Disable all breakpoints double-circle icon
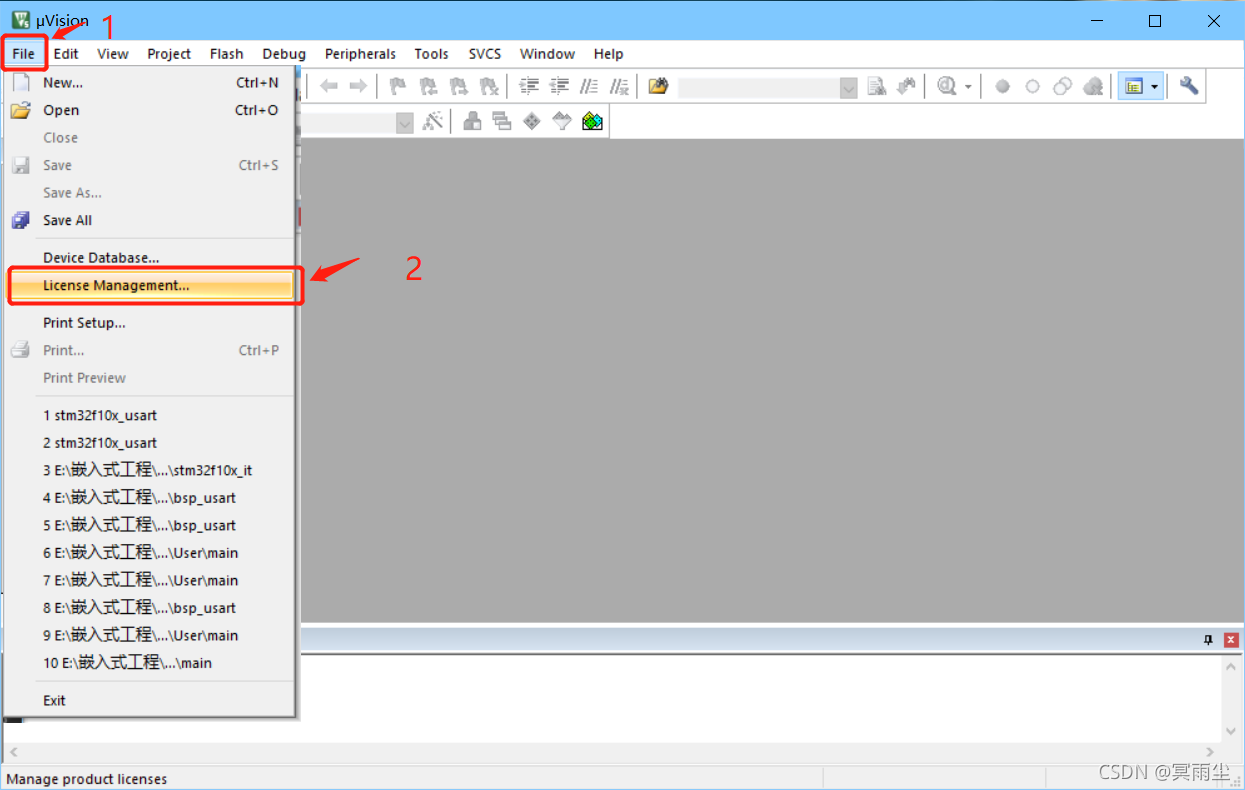 (1062, 87)
